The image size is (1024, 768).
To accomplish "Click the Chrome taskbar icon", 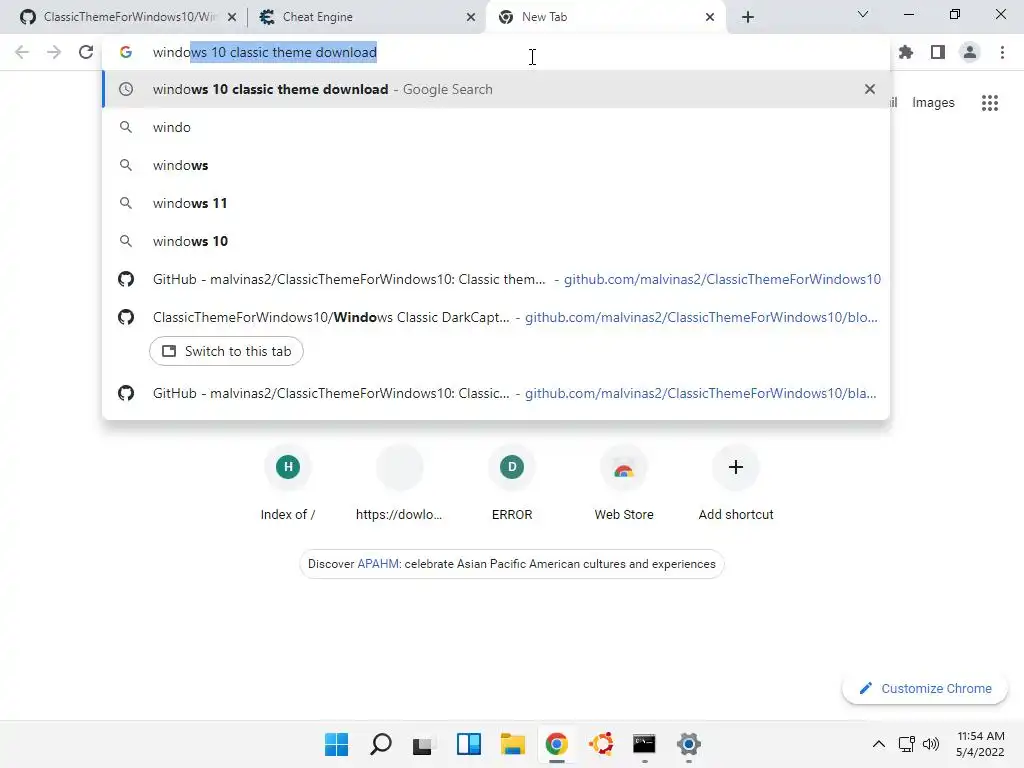I will point(556,744).
